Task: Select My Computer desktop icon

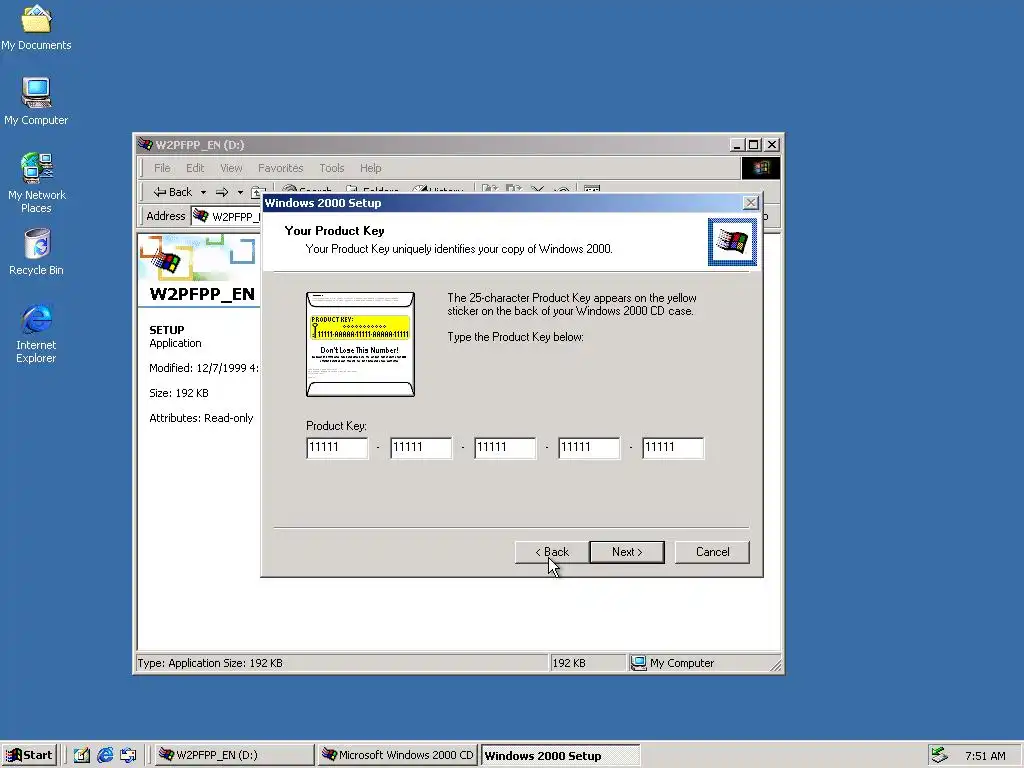Action: [36, 101]
